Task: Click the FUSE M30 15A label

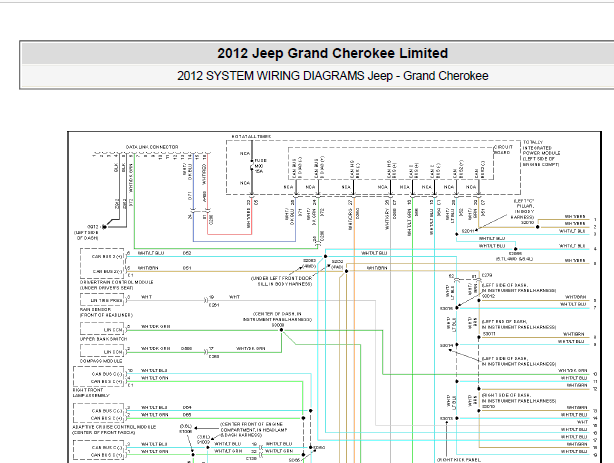Action: (260, 166)
